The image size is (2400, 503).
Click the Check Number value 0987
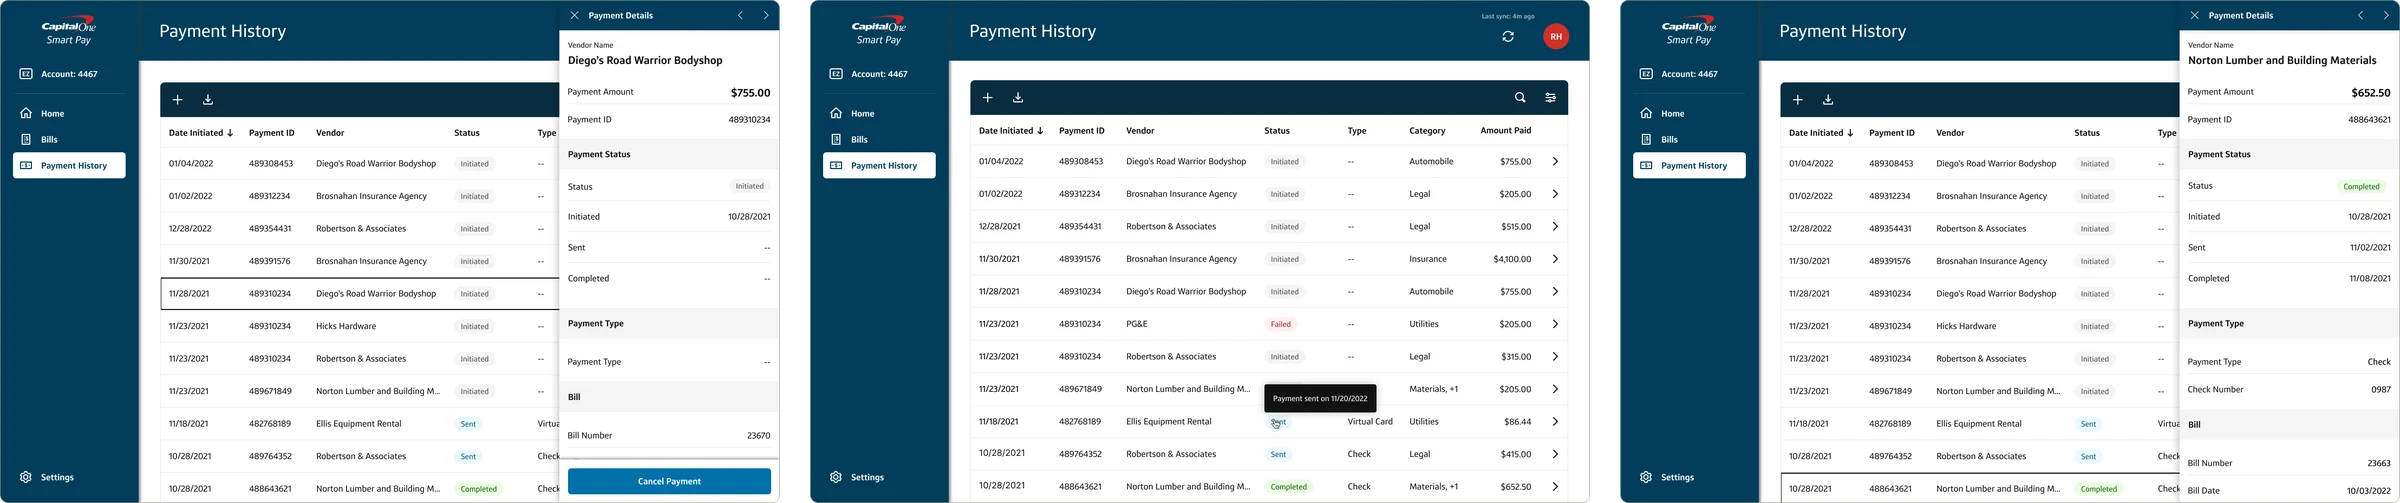pos(2380,390)
